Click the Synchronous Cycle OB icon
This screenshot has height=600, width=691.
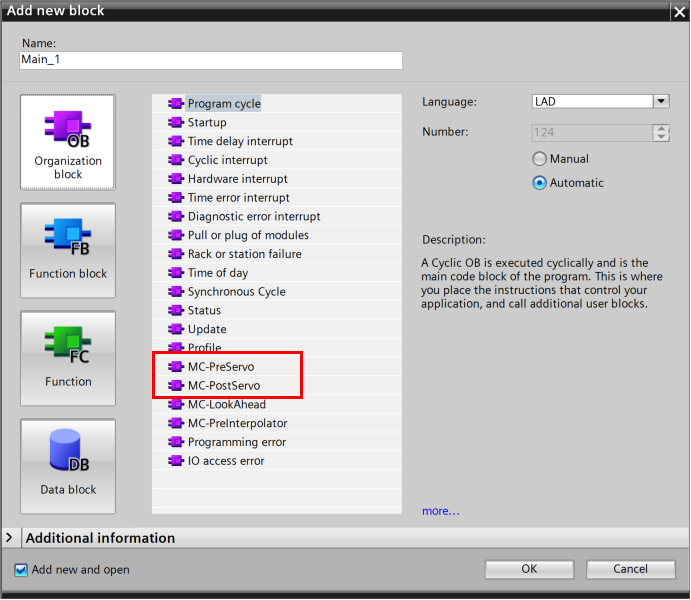176,291
